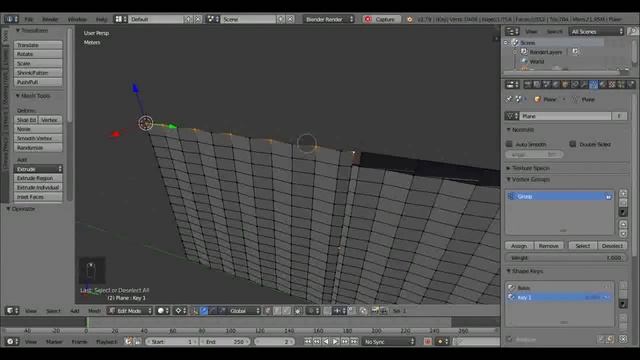Open the Render Layers properties tab icon
The image size is (640, 360).
pos(537,84)
